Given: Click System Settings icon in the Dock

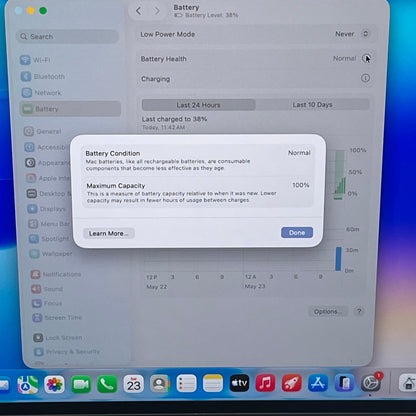Looking at the screenshot, I should pos(371,383).
